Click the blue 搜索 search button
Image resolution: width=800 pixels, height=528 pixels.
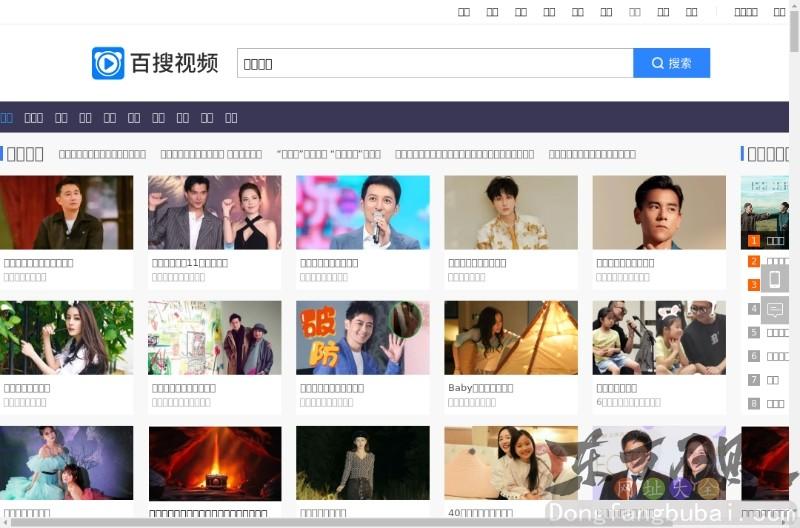671,63
